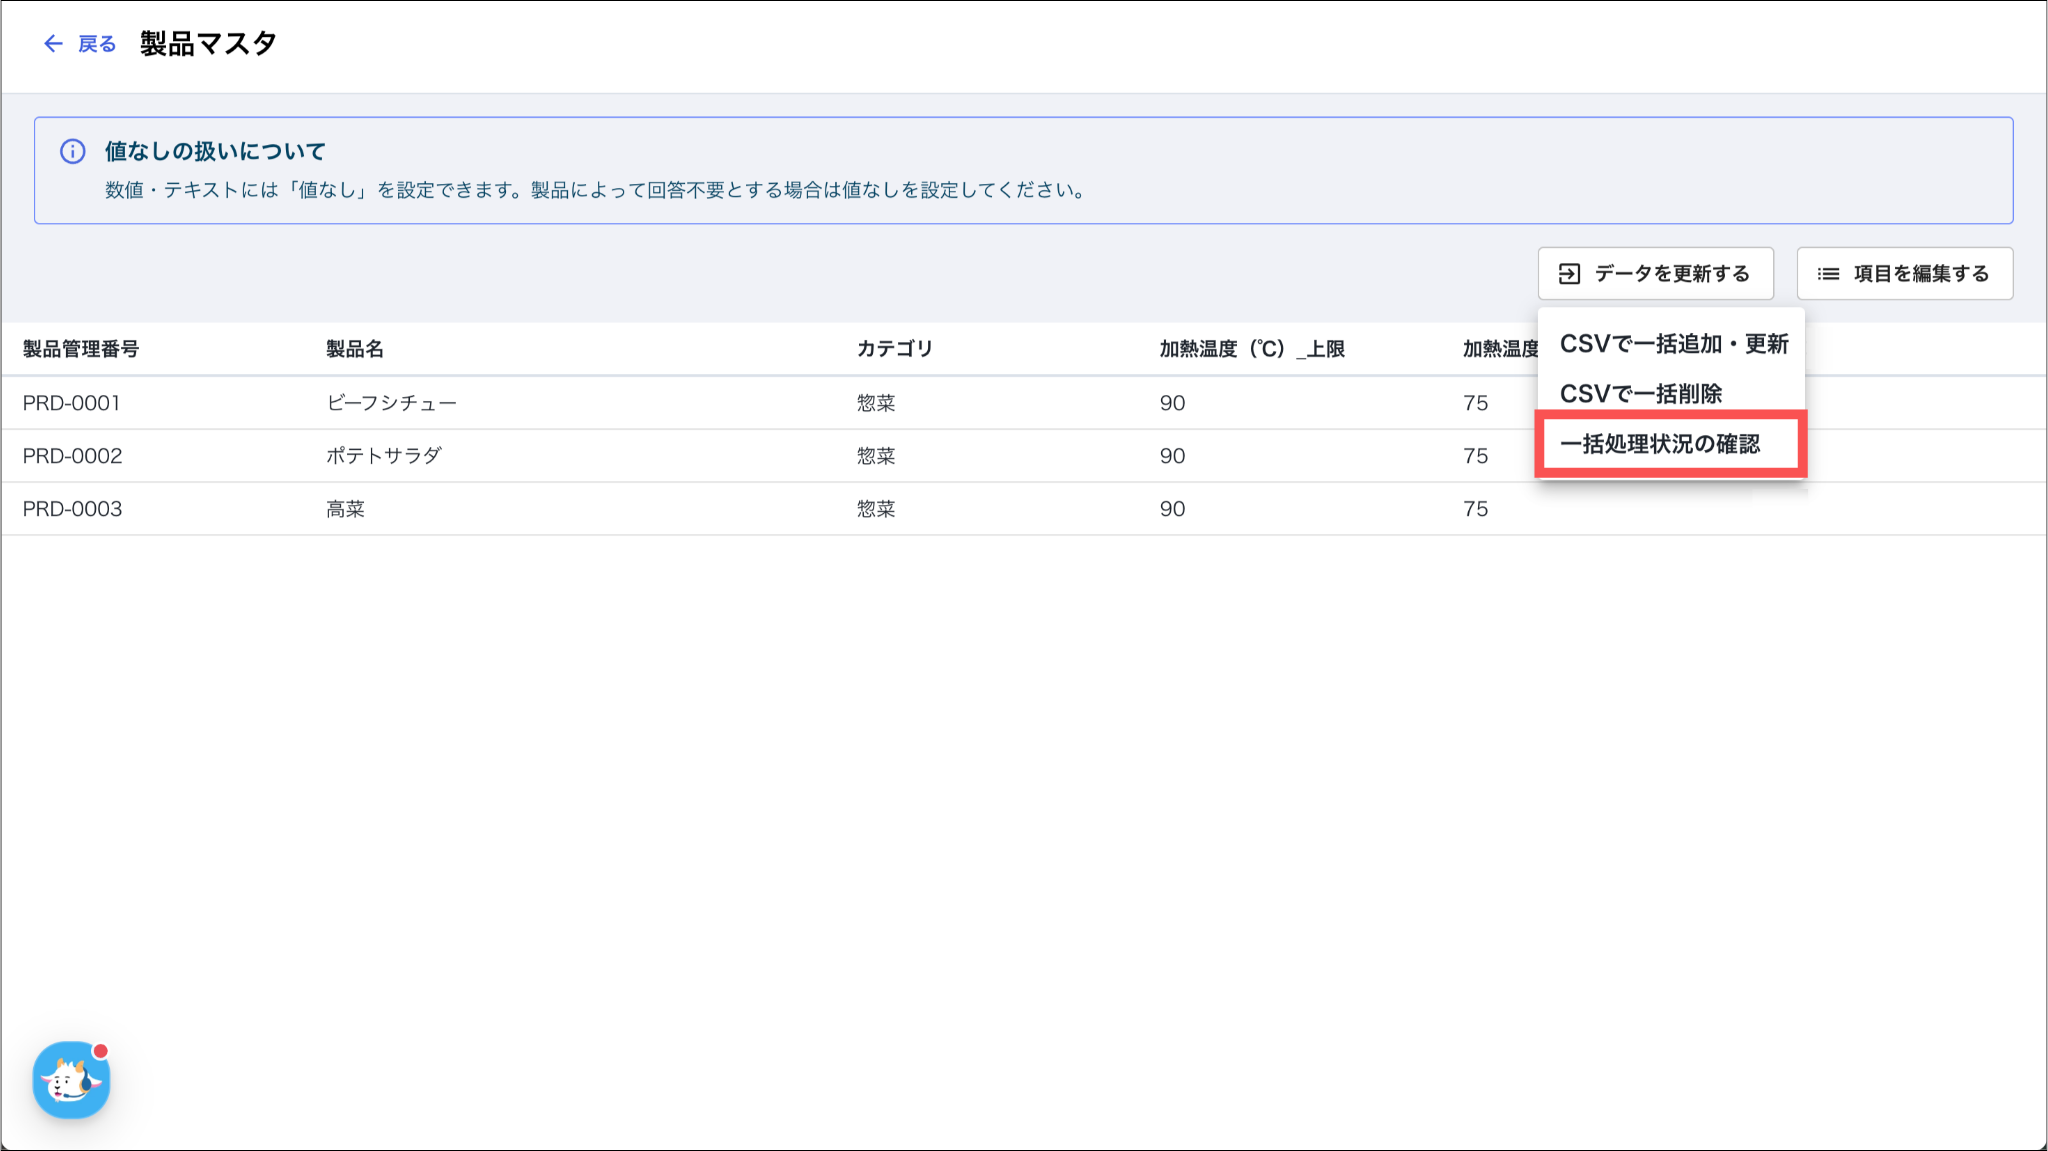Select CSVで一括追加・更新 menu item

1673,344
